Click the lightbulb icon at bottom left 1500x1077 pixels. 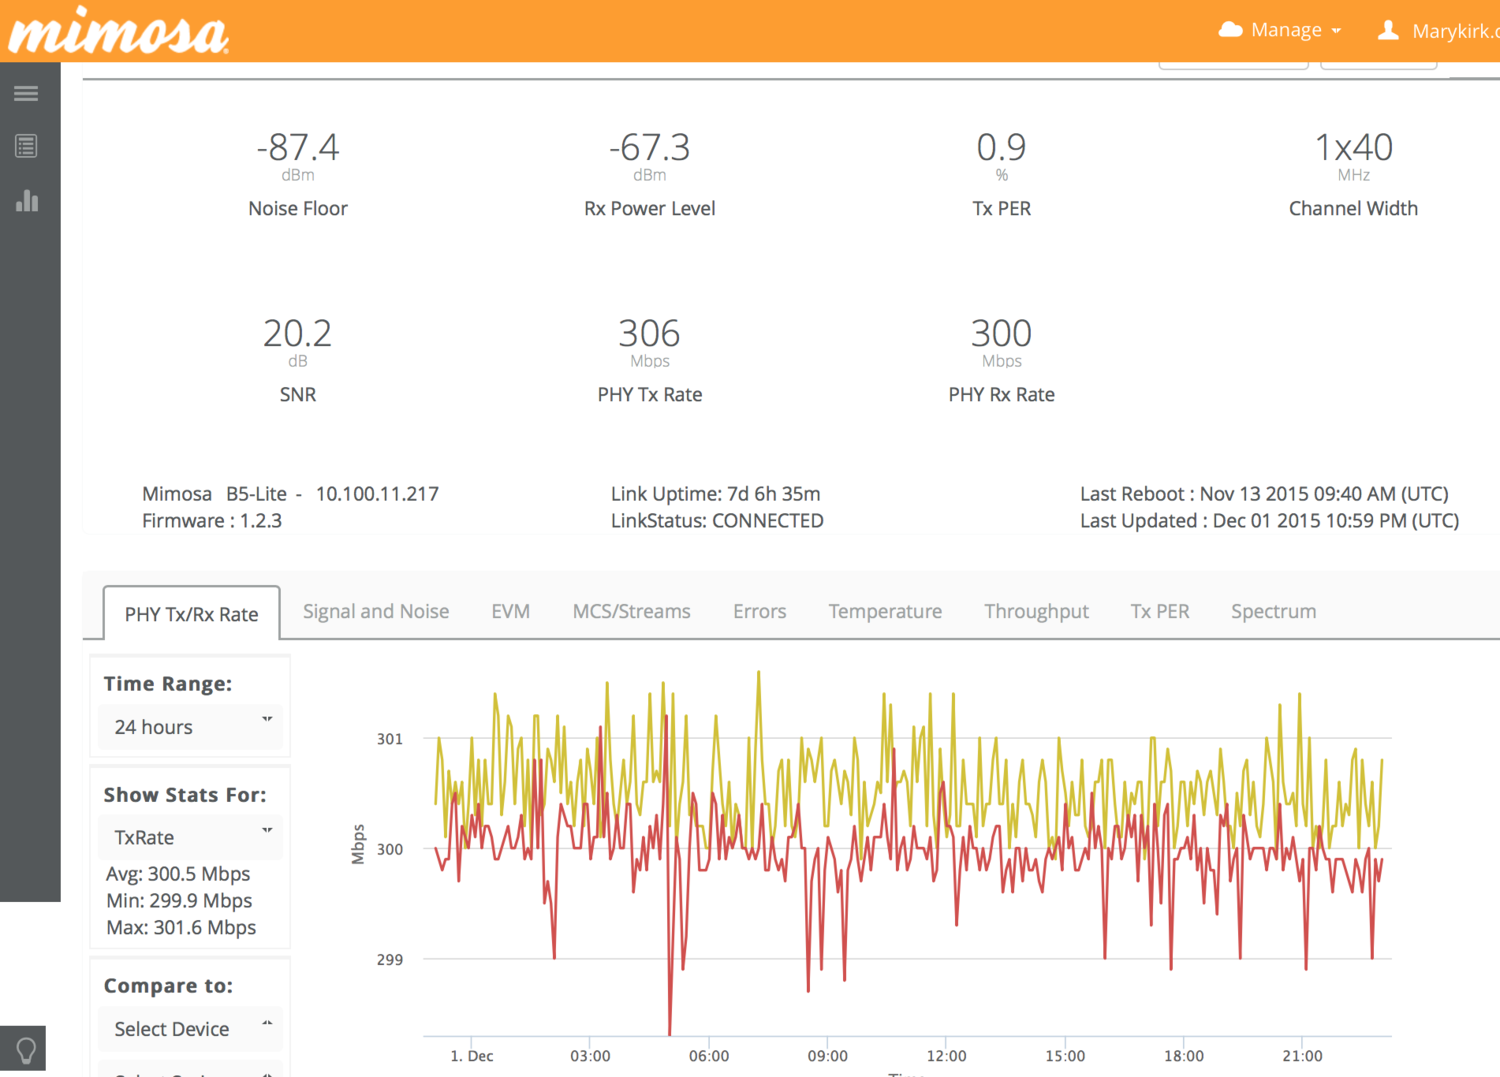[x=26, y=1050]
